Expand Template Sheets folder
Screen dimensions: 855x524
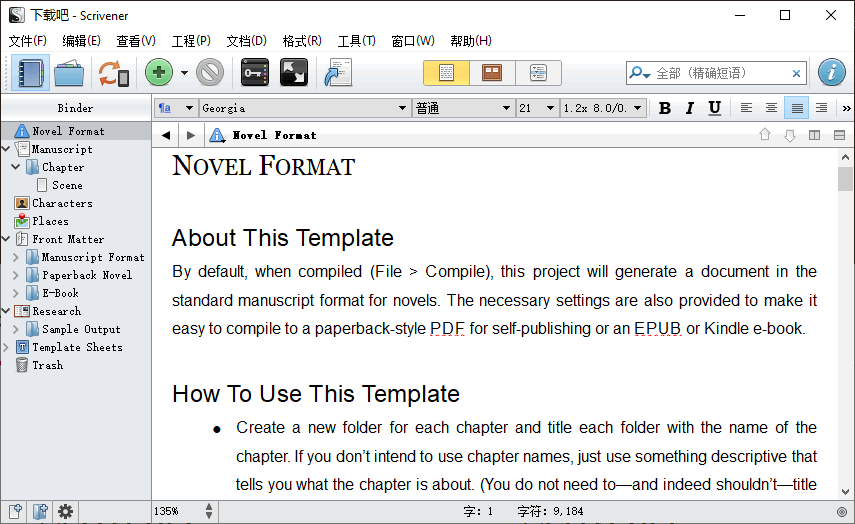6,347
